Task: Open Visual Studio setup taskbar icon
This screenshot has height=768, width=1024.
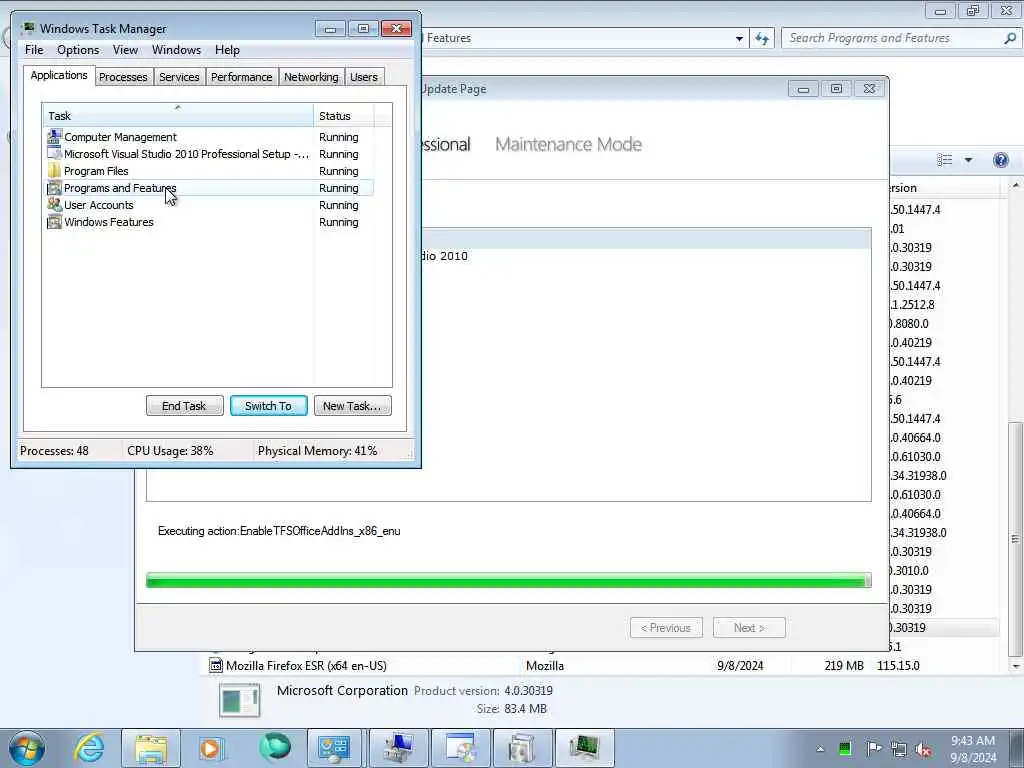Action: pos(460,748)
